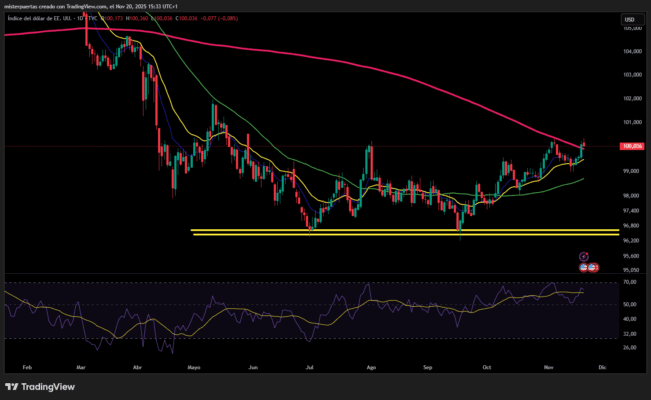The width and height of the screenshot is (651, 400).
Task: Click the upper yellow horizontal support line
Action: [x=400, y=230]
